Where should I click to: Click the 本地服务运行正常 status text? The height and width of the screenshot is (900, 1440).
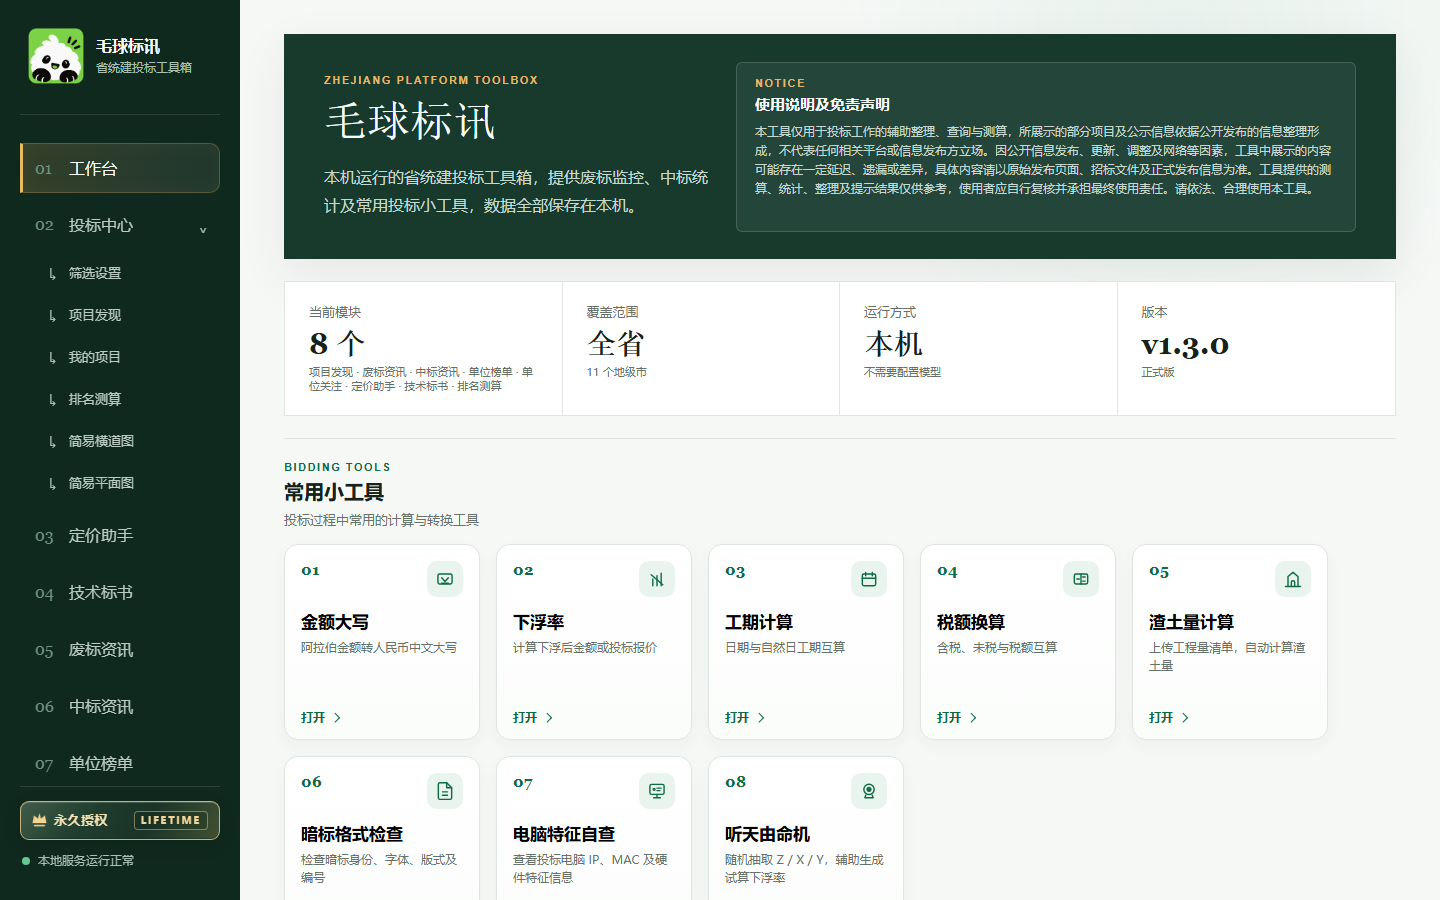(86, 861)
